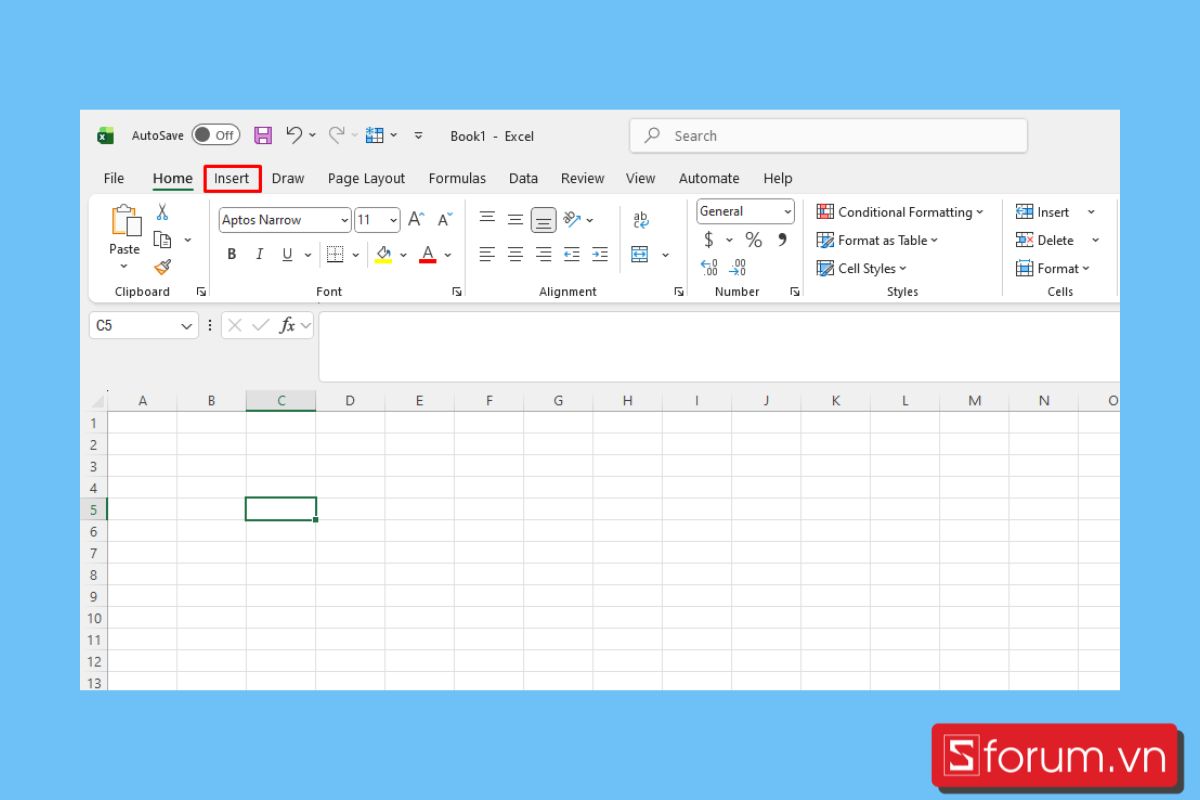Expand Paste options arrow

124,266
